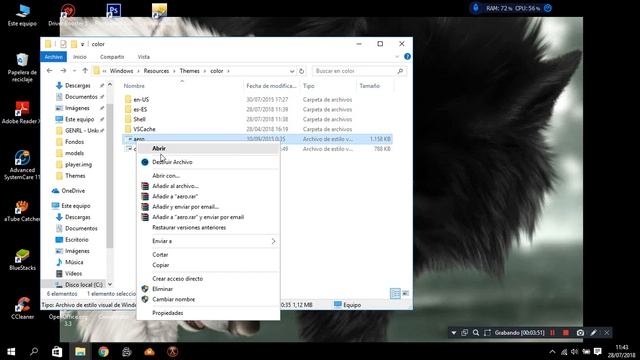Open the Vista ribbon tab
The image size is (640, 360).
click(x=144, y=57)
